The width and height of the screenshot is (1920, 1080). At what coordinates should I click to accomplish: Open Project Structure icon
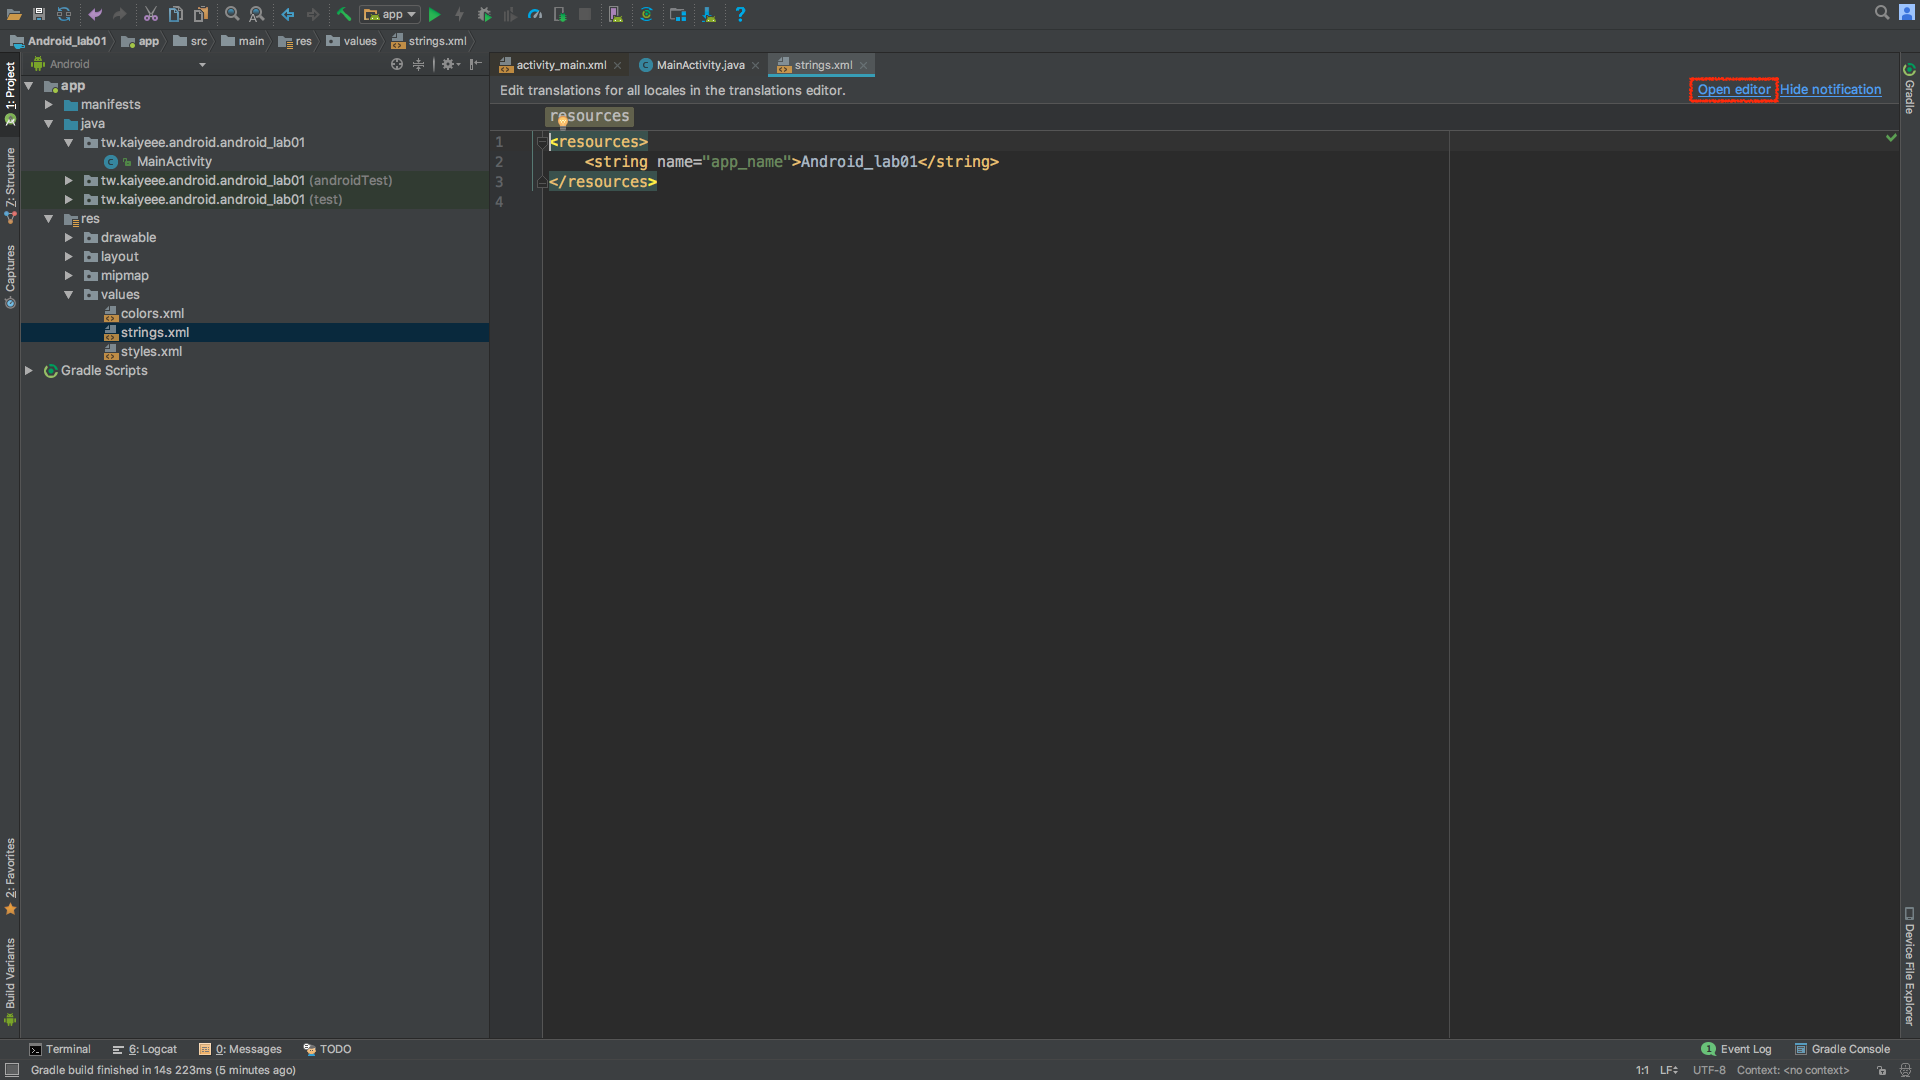[x=678, y=14]
